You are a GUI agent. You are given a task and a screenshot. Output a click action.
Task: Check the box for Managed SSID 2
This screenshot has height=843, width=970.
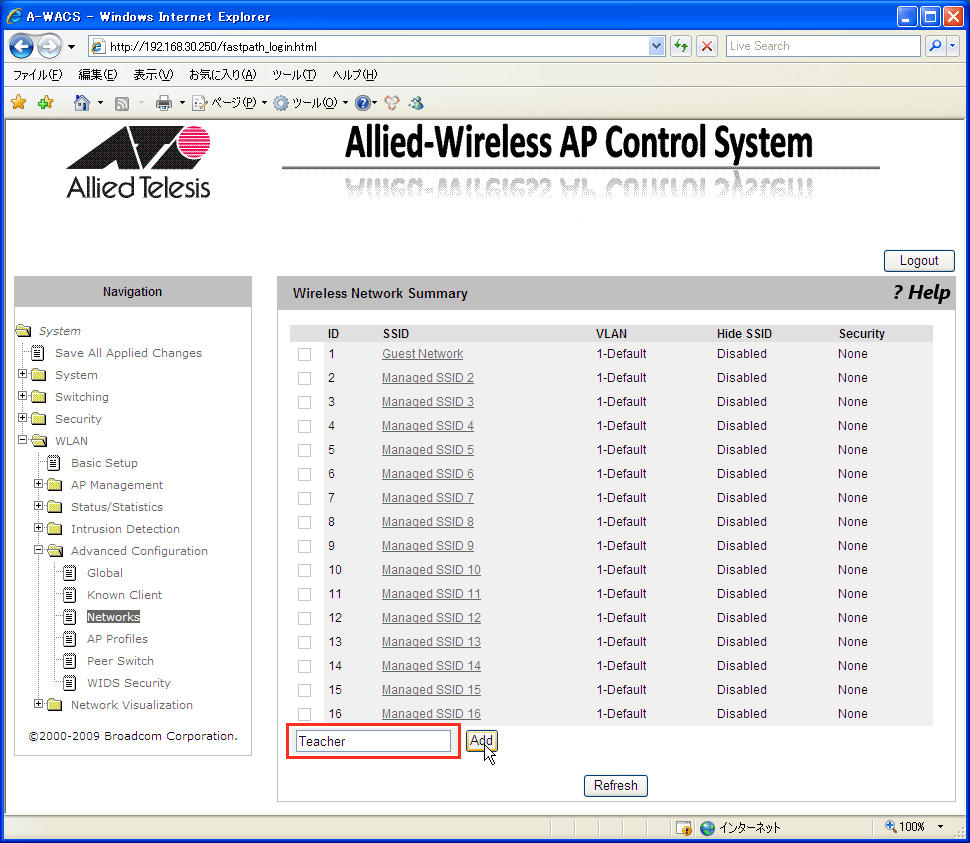click(304, 379)
